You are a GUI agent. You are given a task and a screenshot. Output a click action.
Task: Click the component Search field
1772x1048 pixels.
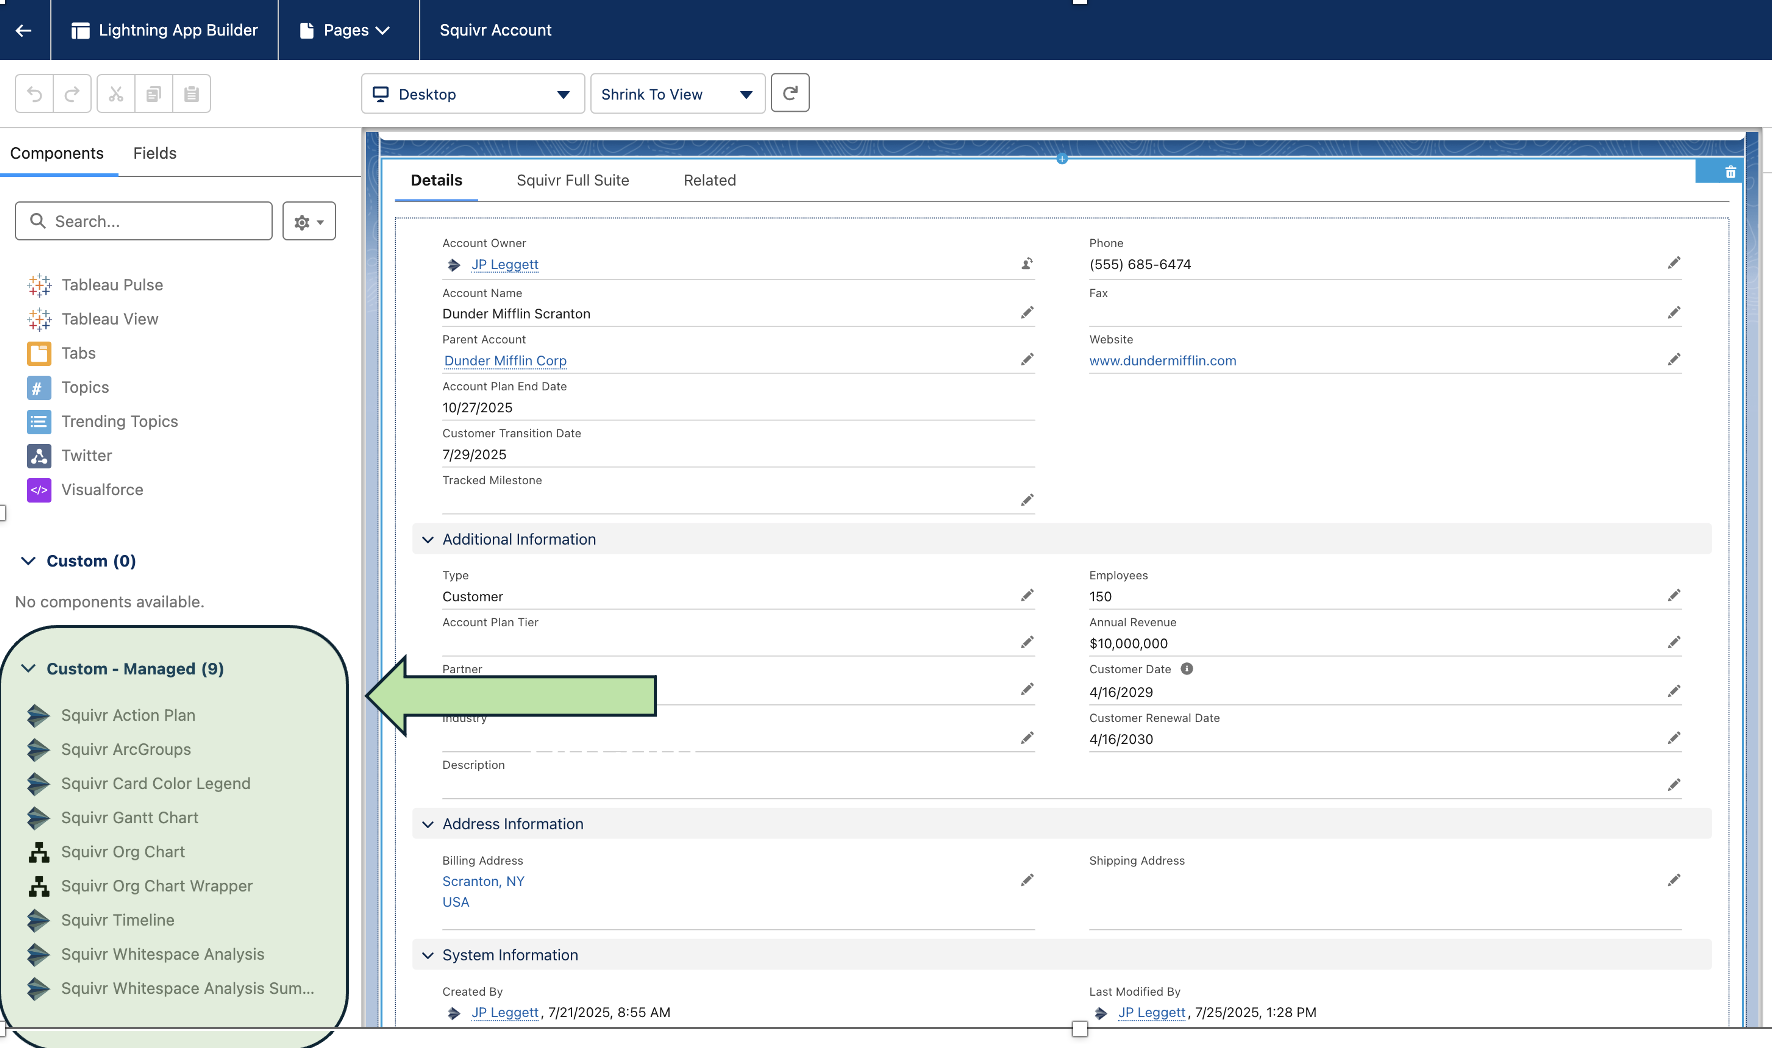144,221
